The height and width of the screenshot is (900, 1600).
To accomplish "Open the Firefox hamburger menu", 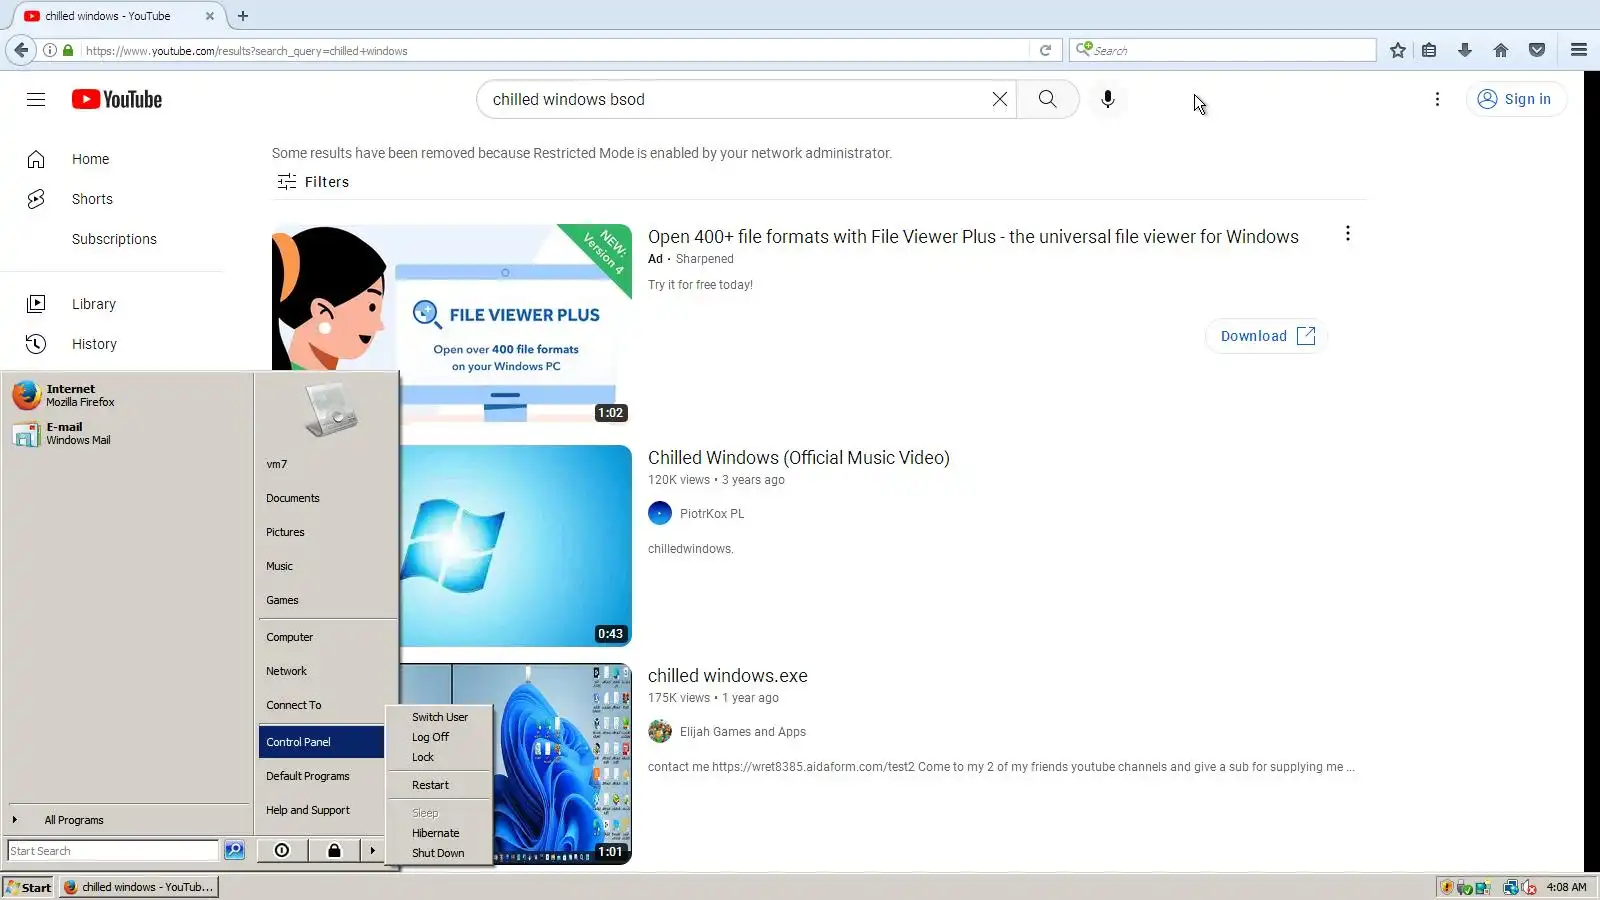I will coord(1579,50).
